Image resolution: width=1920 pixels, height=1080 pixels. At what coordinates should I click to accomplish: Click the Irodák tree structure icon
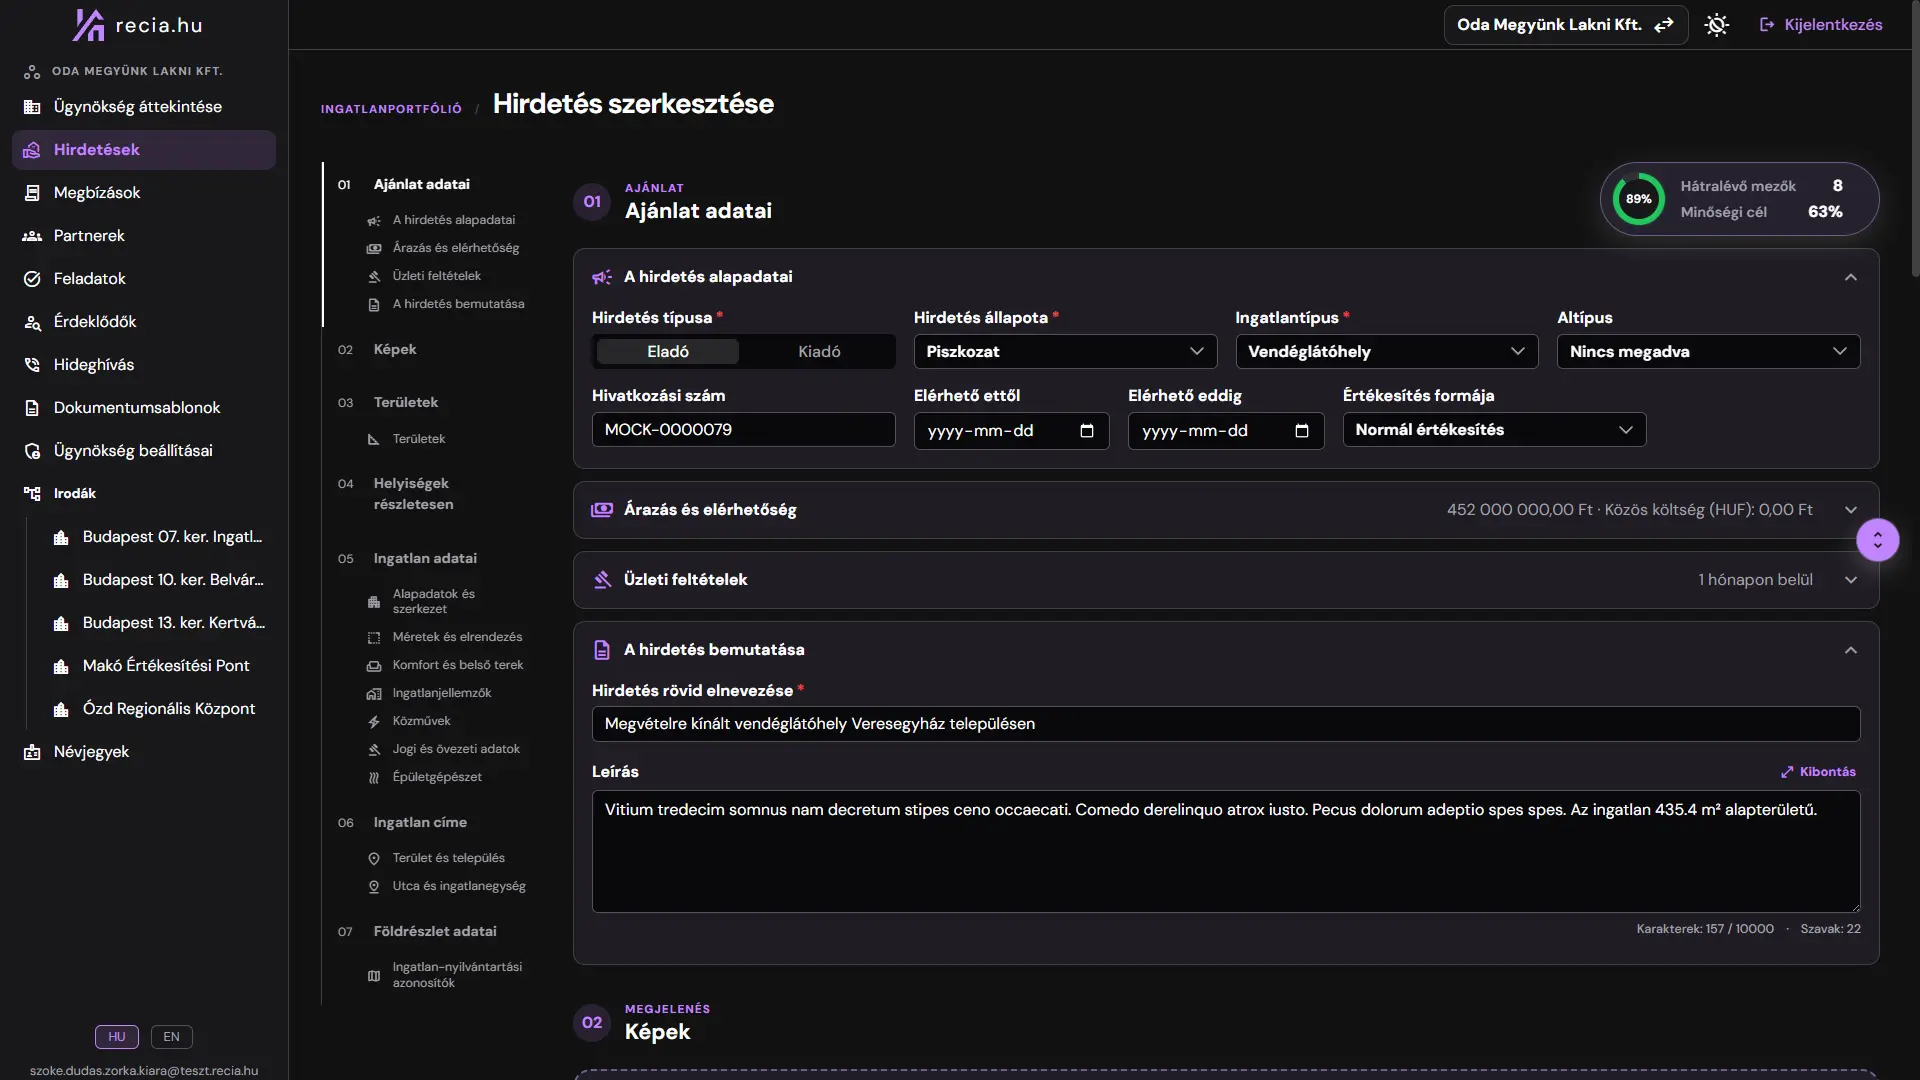[x=32, y=494]
